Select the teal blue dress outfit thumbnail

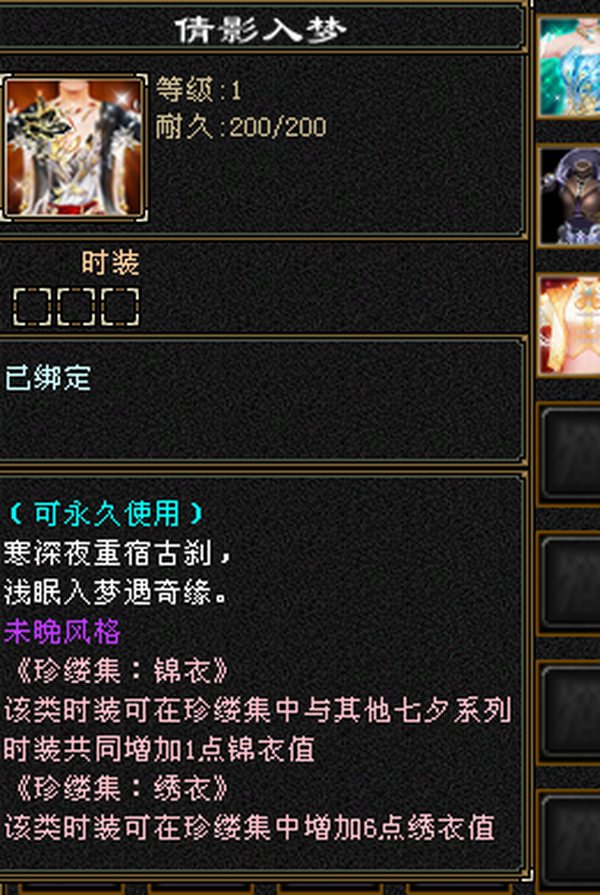[570, 66]
